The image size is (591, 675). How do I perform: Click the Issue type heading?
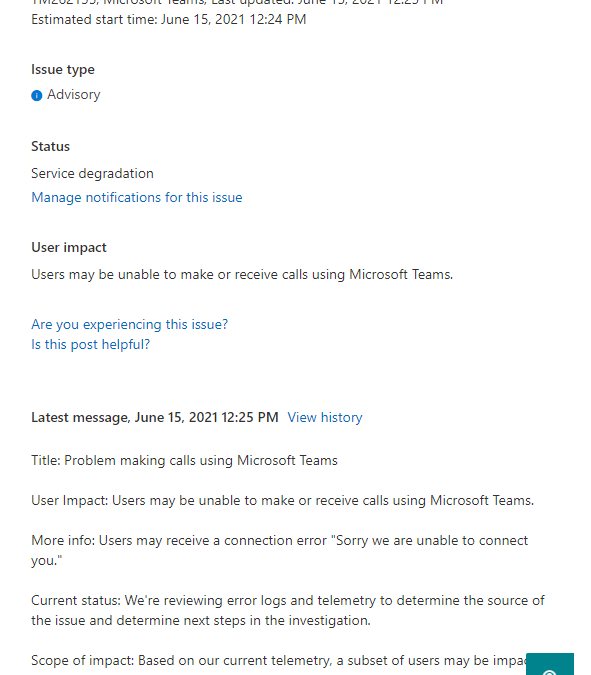(63, 69)
